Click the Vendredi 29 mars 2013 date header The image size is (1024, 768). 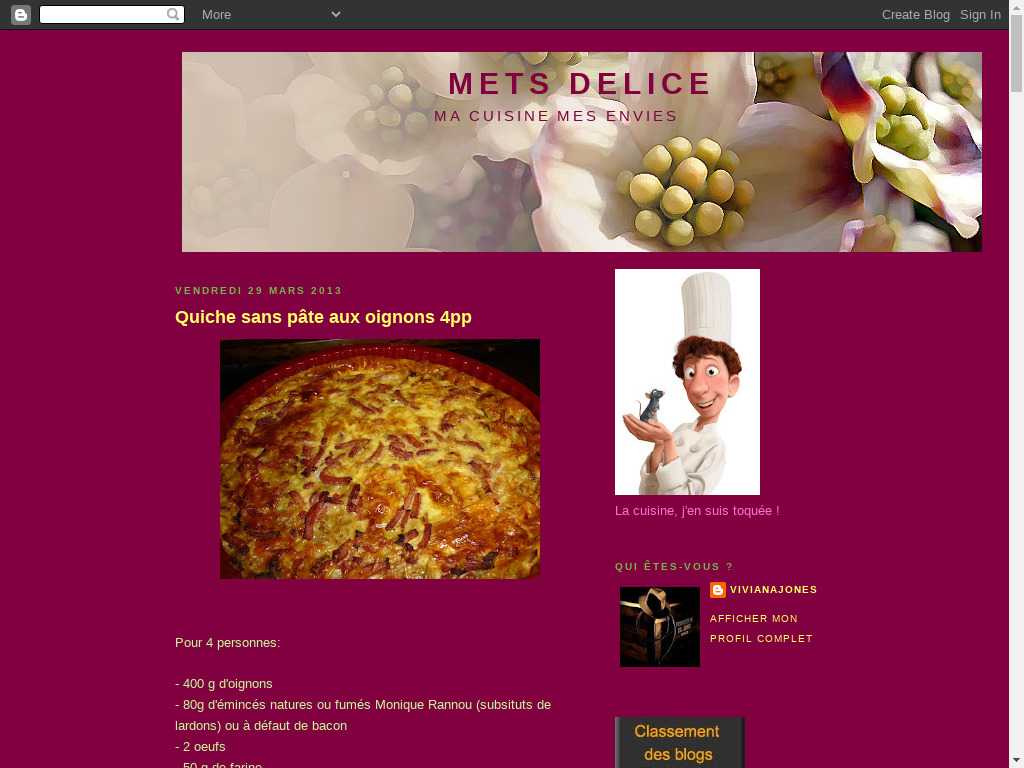(x=259, y=291)
